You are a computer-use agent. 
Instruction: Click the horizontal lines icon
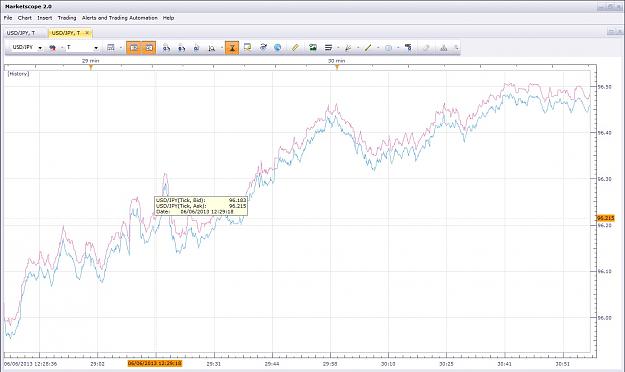pos(328,47)
